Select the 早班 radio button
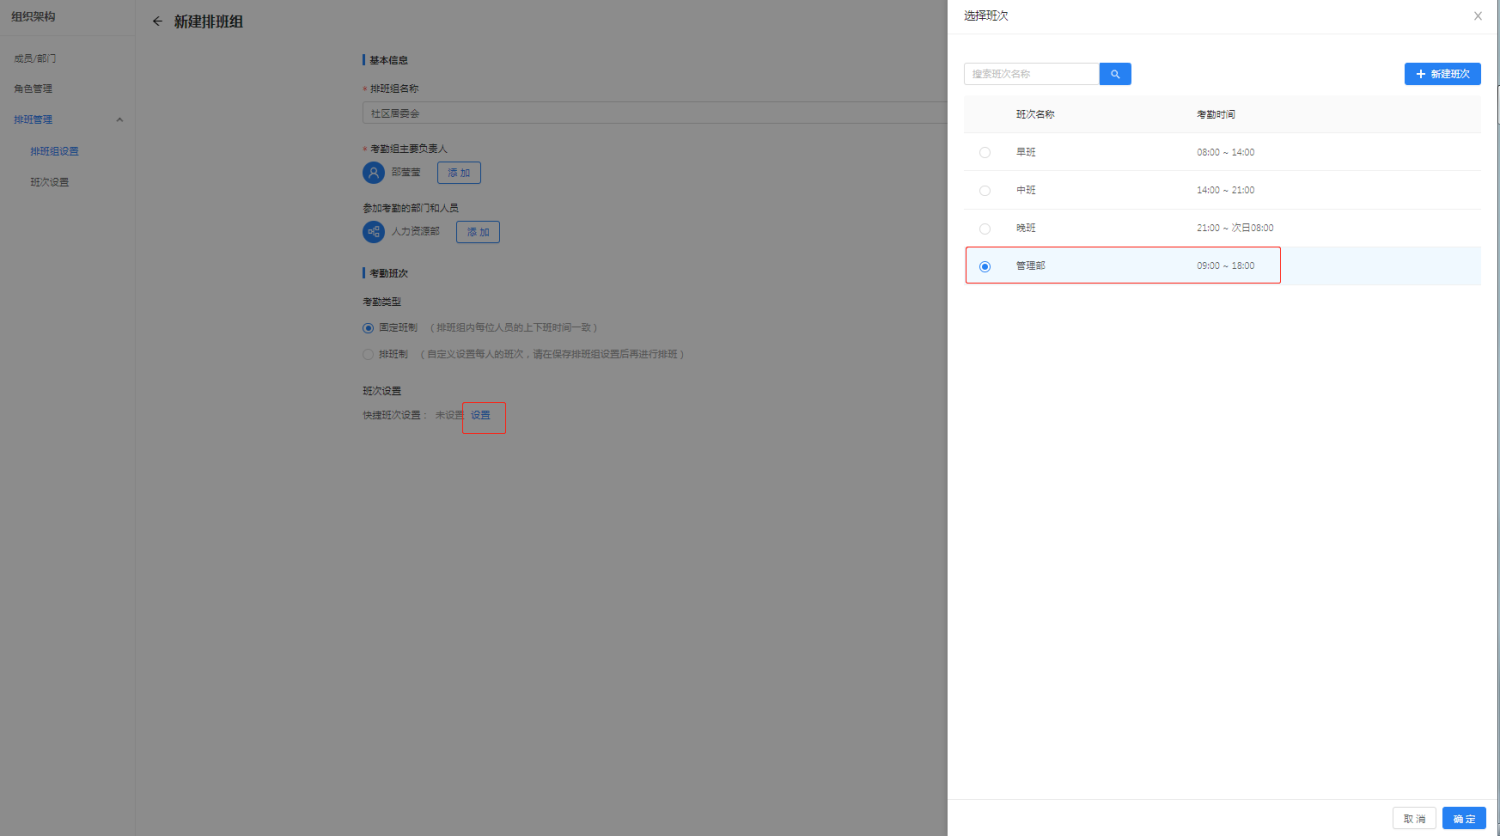The image size is (1500, 836). coord(985,153)
